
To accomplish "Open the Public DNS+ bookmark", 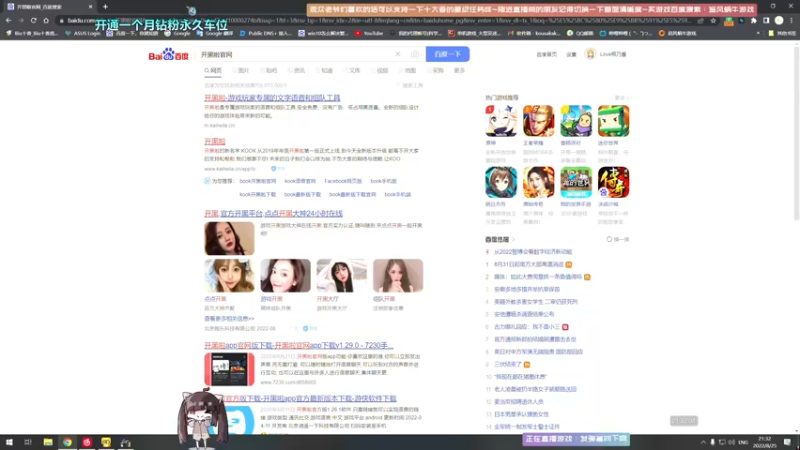I will 266,33.
